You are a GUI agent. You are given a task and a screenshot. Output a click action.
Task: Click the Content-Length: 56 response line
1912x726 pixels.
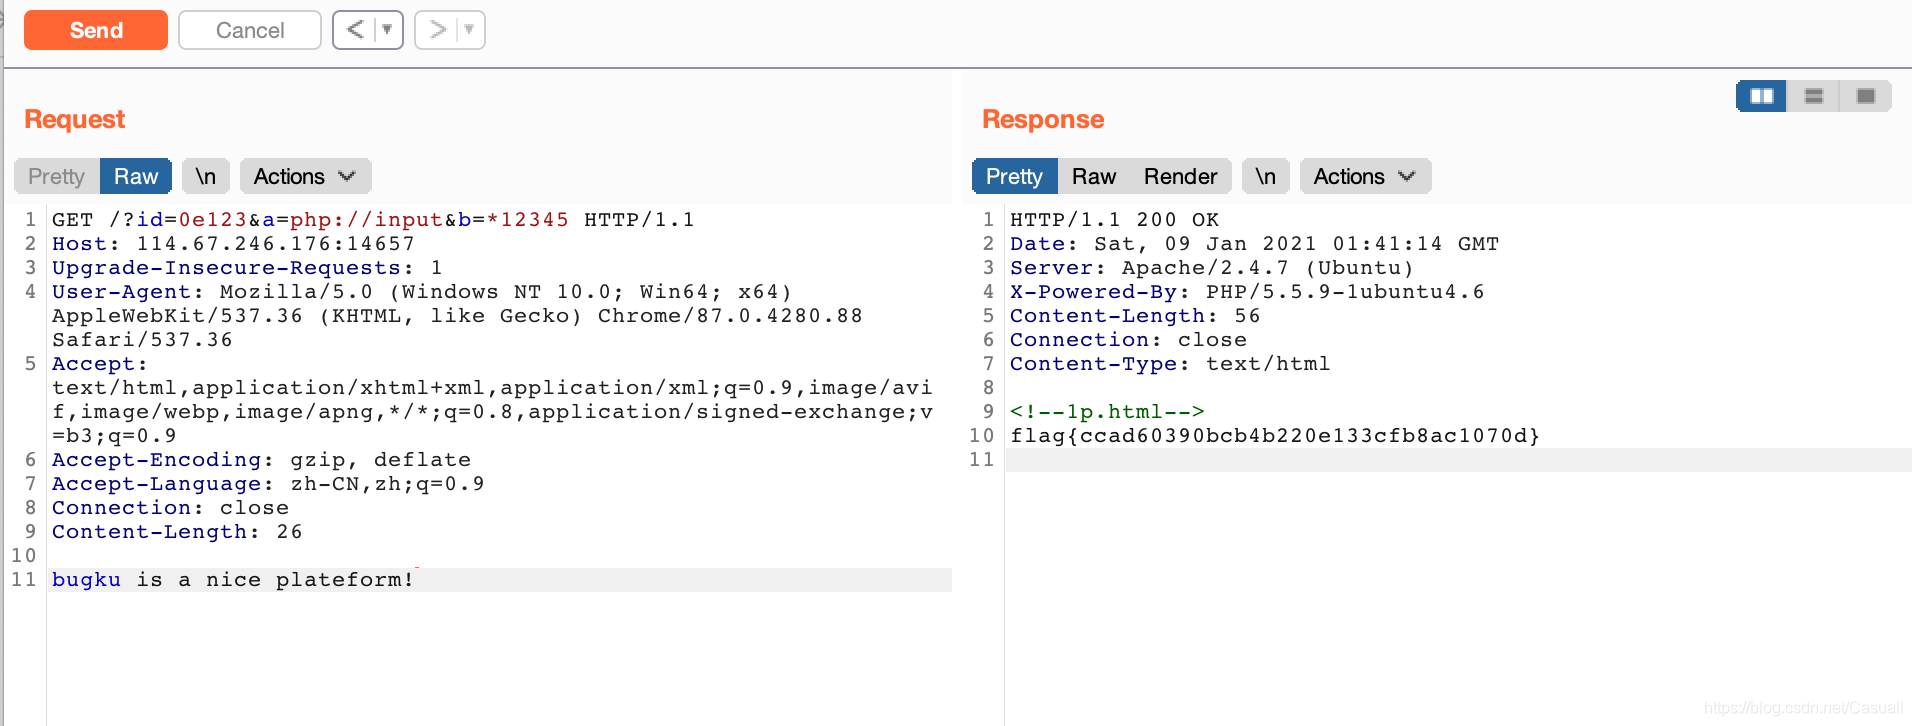[x=1135, y=316]
